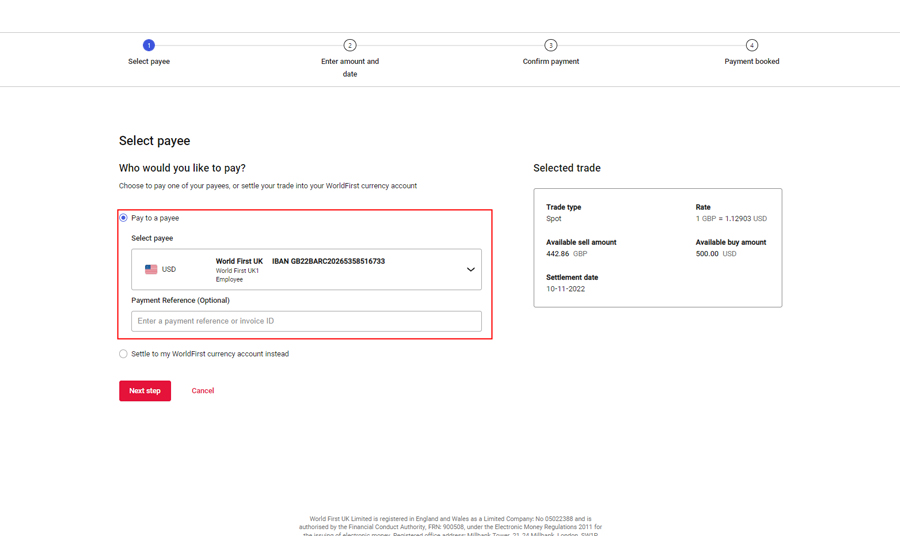
Task: Click the 'Payment booked' step label
Action: 752,62
